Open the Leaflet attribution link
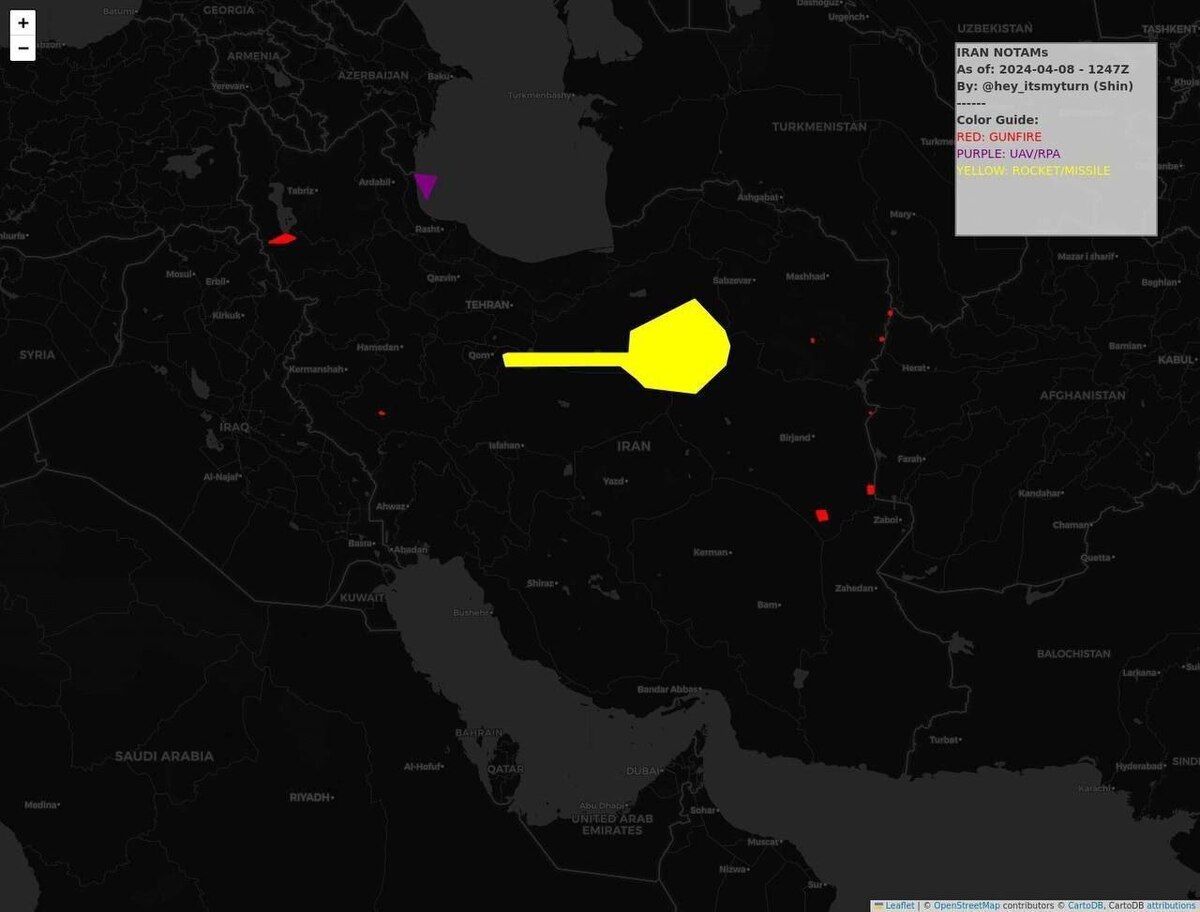This screenshot has width=1200, height=912. coord(899,905)
